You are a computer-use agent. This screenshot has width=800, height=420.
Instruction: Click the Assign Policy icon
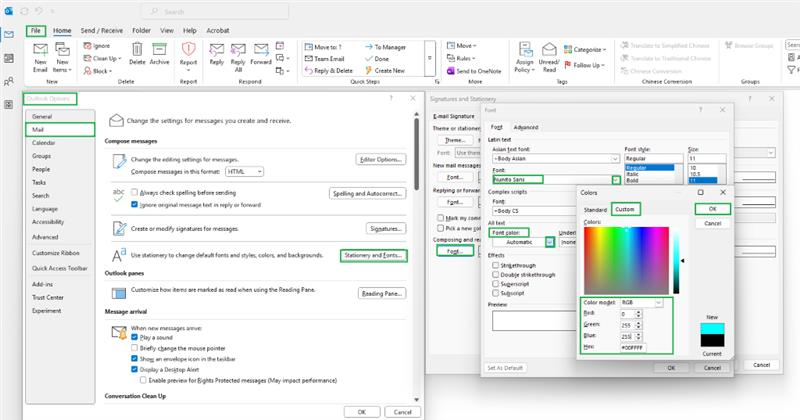[525, 50]
